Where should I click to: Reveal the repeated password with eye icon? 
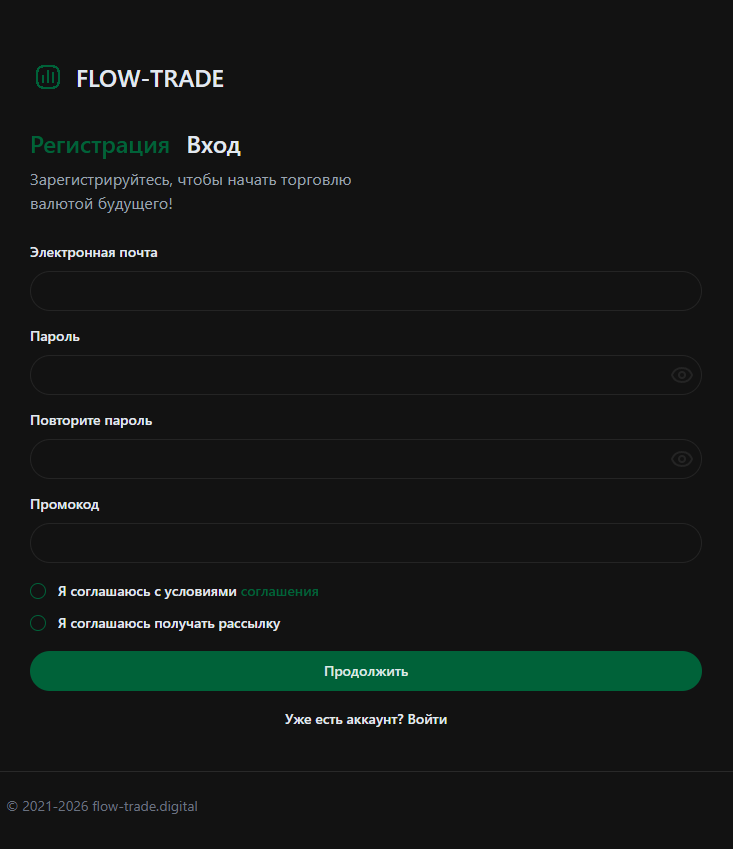tap(682, 459)
